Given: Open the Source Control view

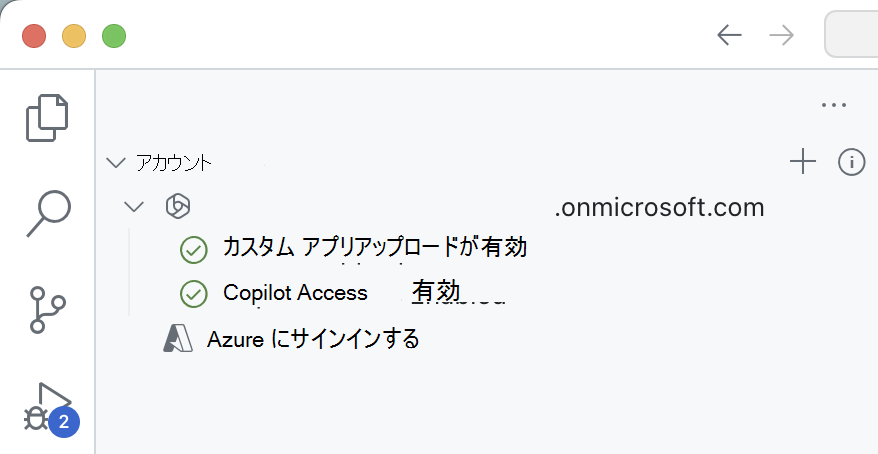Looking at the screenshot, I should point(47,310).
